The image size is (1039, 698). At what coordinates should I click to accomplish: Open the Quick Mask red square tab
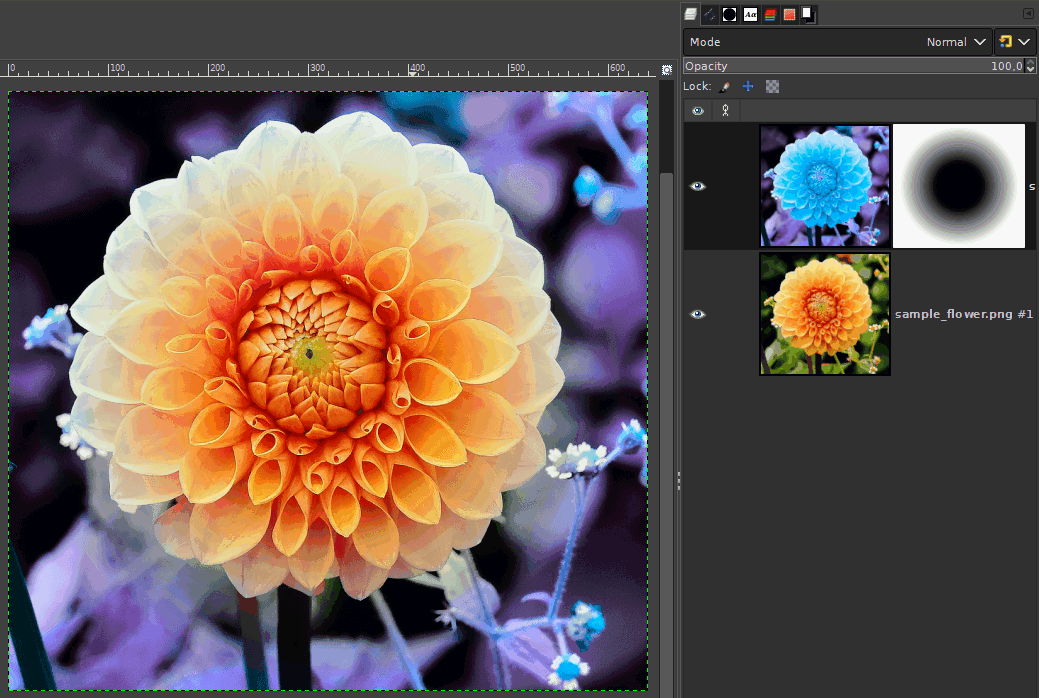789,15
